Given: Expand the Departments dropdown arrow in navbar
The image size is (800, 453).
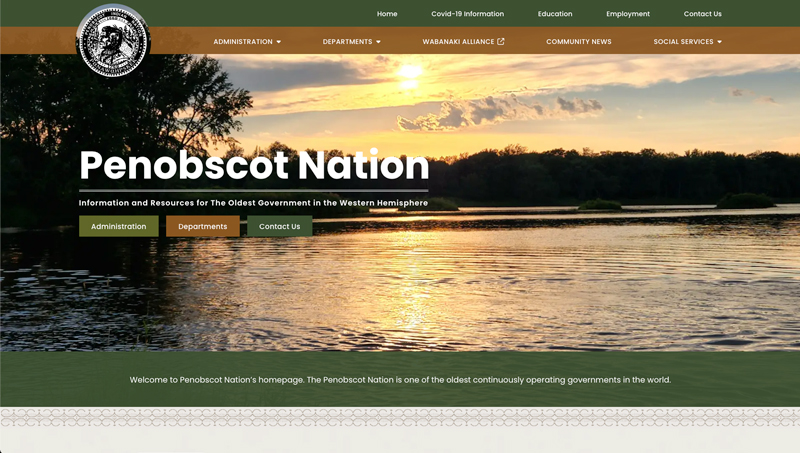Looking at the screenshot, I should [378, 42].
